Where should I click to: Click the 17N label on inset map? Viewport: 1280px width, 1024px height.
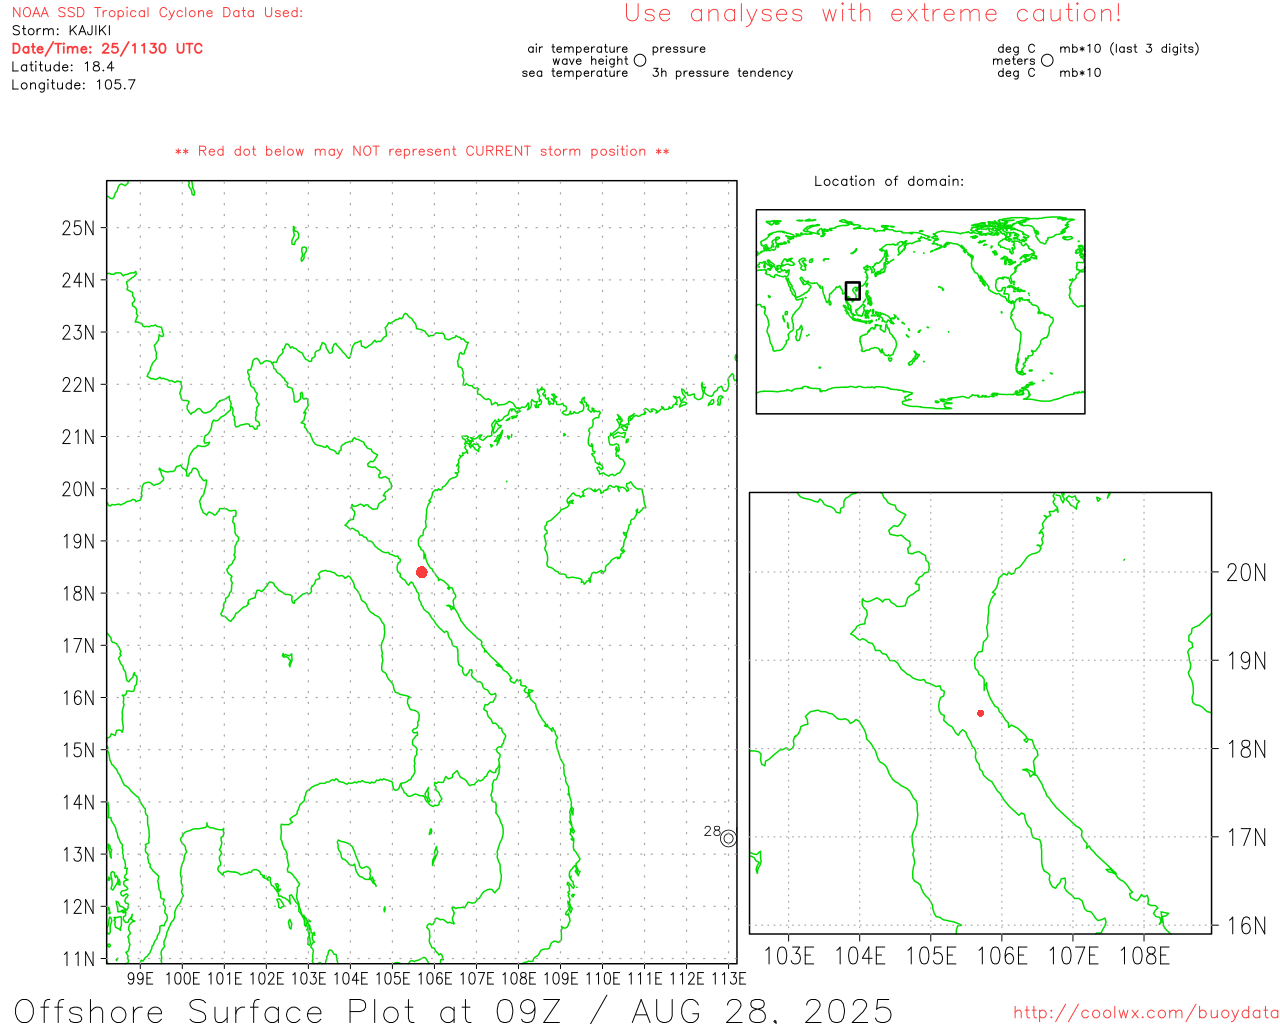coord(1246,837)
